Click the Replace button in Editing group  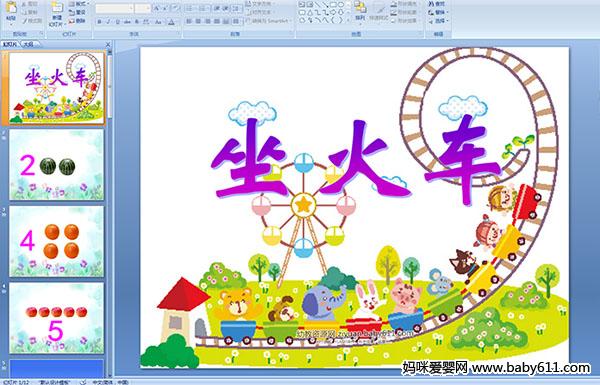pos(438,12)
